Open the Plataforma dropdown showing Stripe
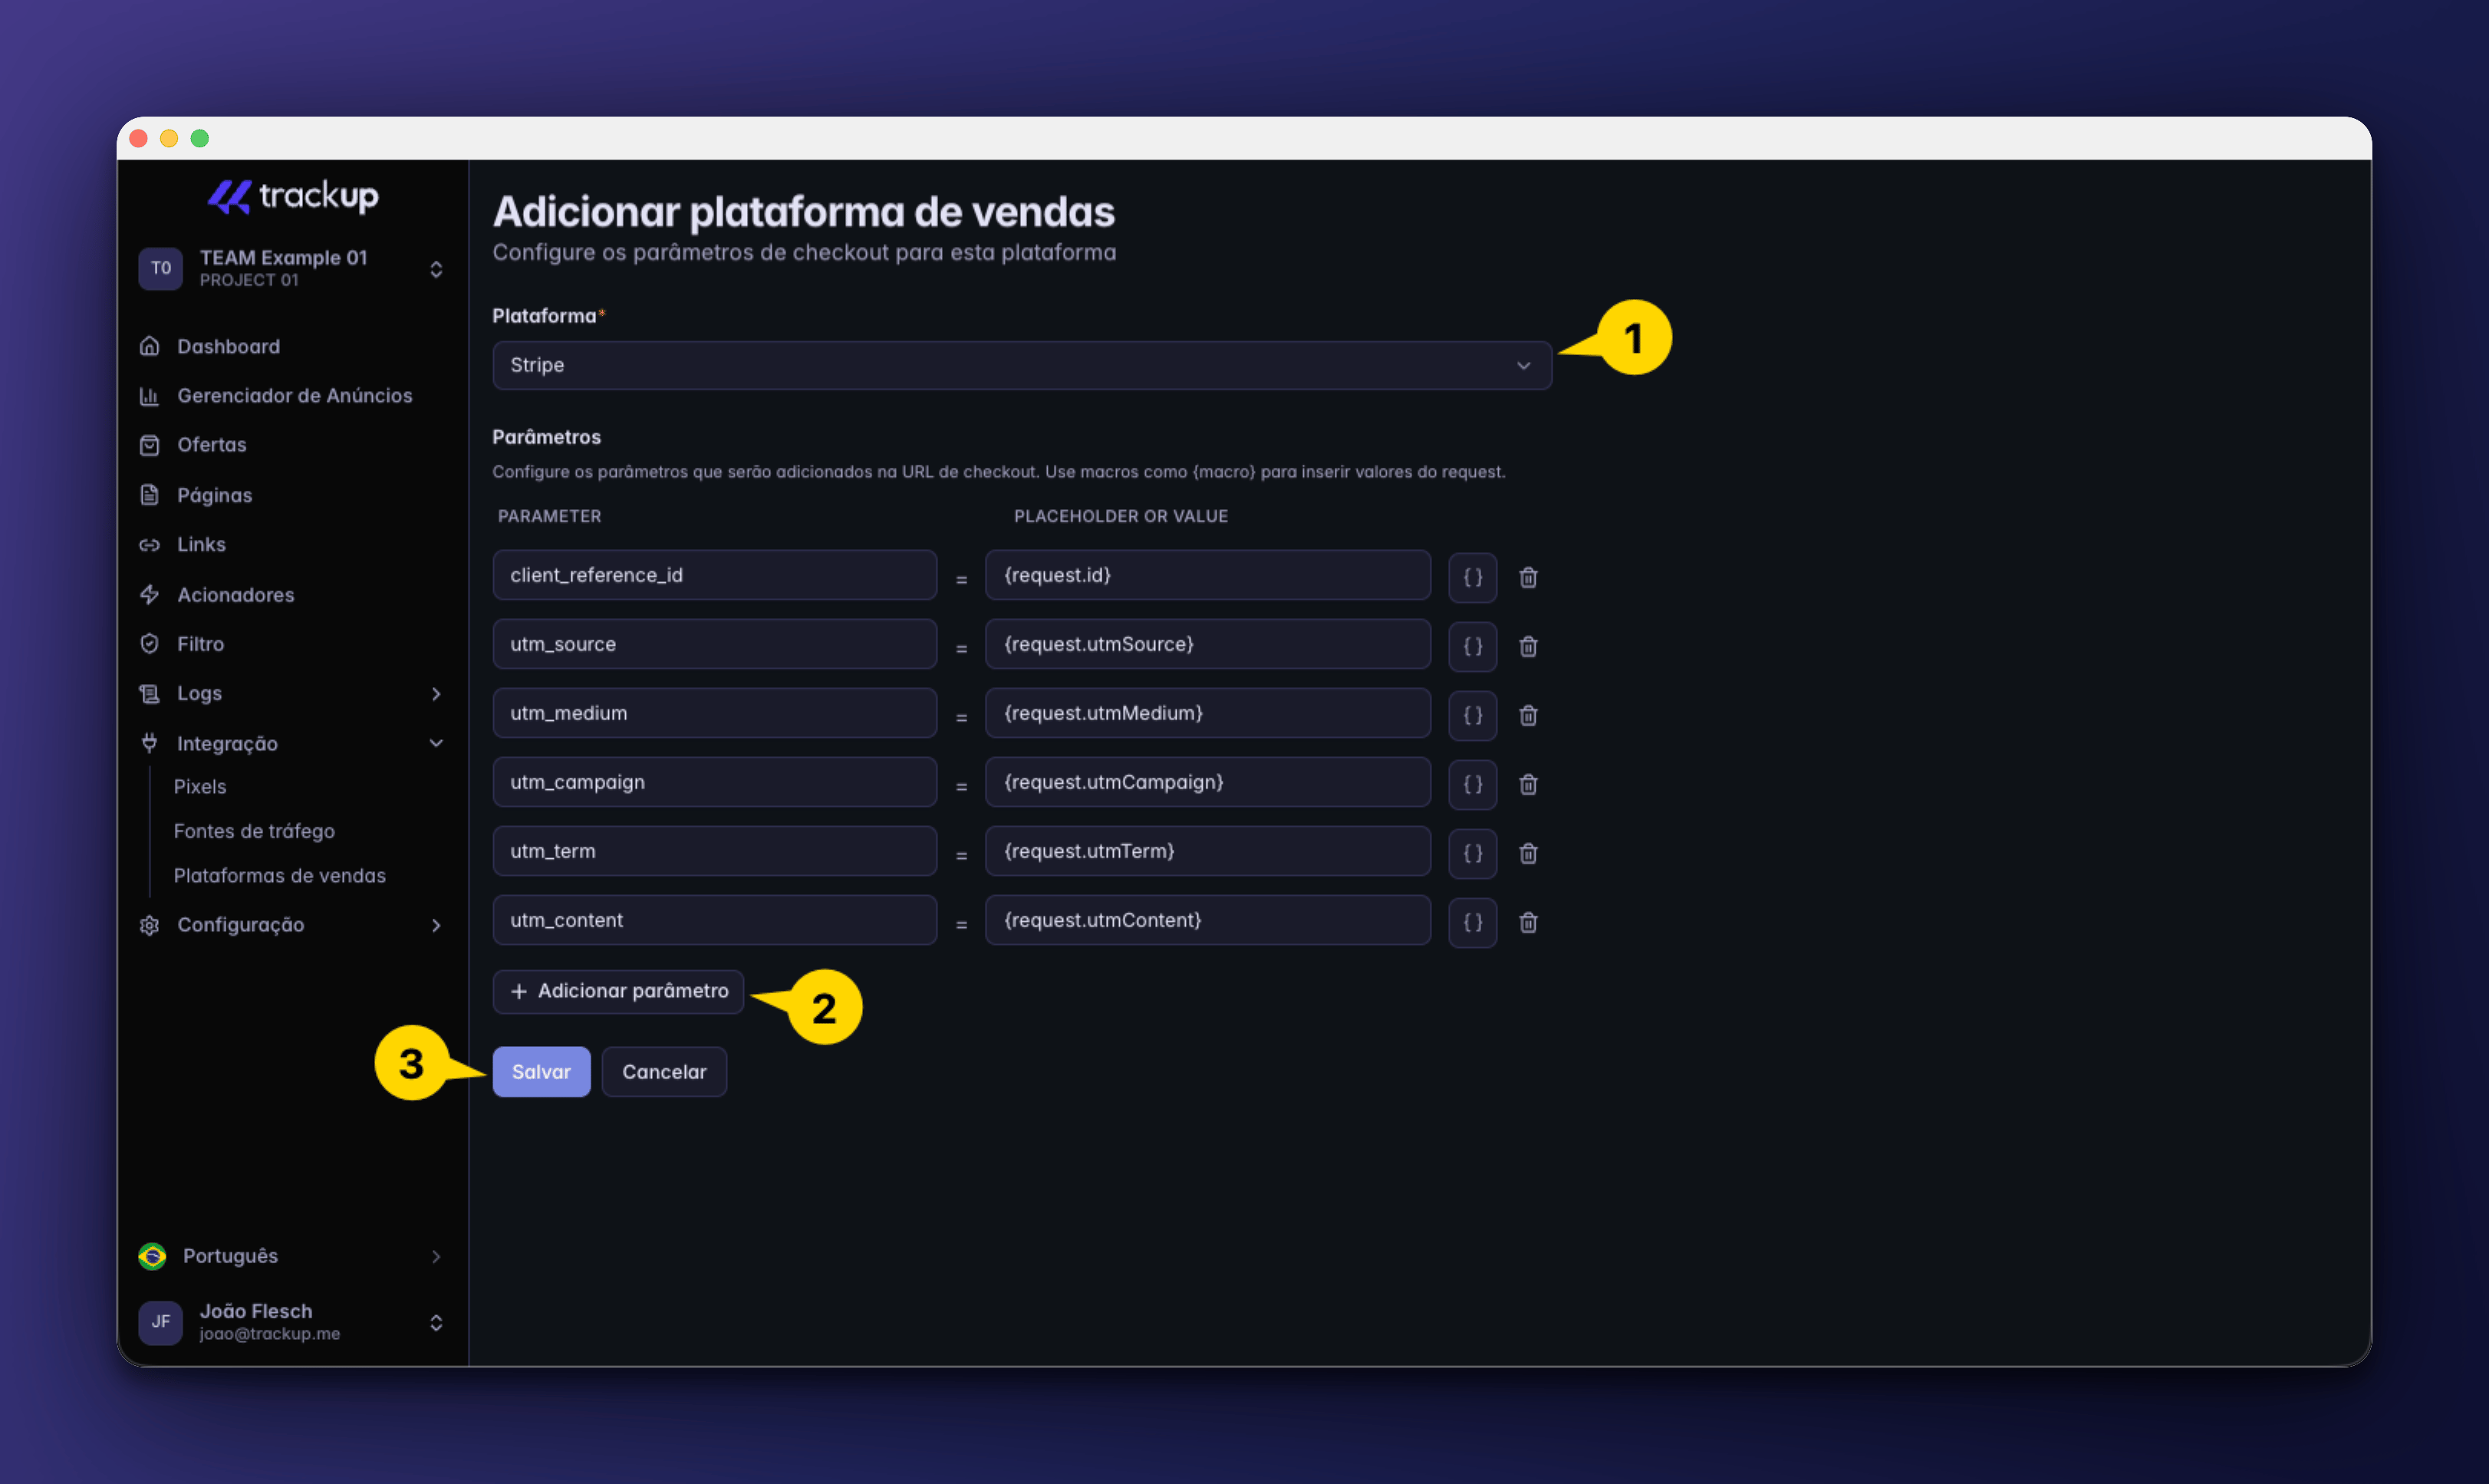The width and height of the screenshot is (2489, 1484). point(1022,365)
